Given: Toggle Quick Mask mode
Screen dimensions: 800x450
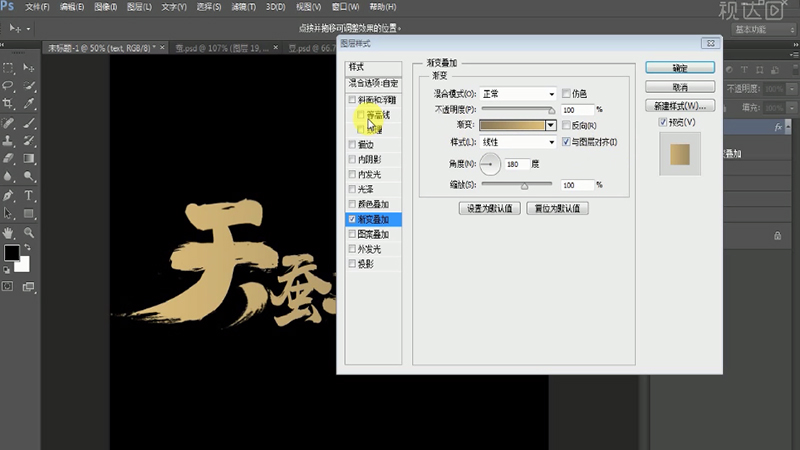Looking at the screenshot, I should (x=8, y=286).
